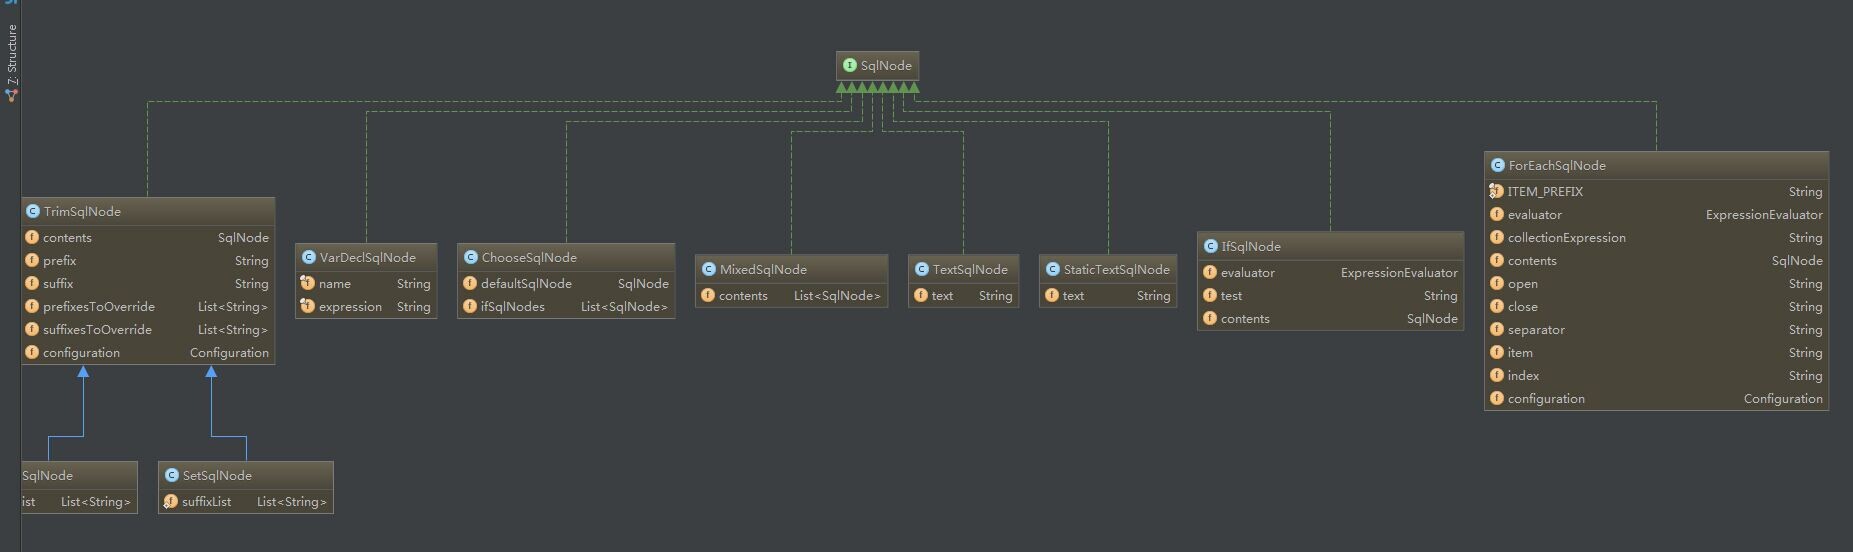Click the TrimSqlNode class icon
Image resolution: width=1853 pixels, height=552 pixels.
33,212
